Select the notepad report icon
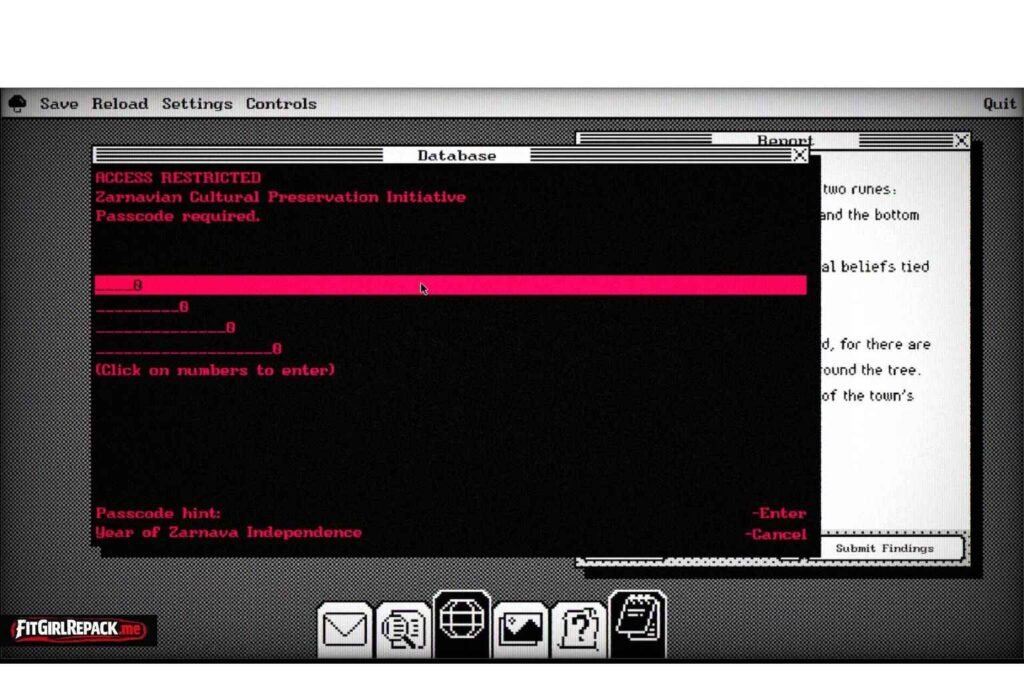The width and height of the screenshot is (1024, 683). coord(637,621)
